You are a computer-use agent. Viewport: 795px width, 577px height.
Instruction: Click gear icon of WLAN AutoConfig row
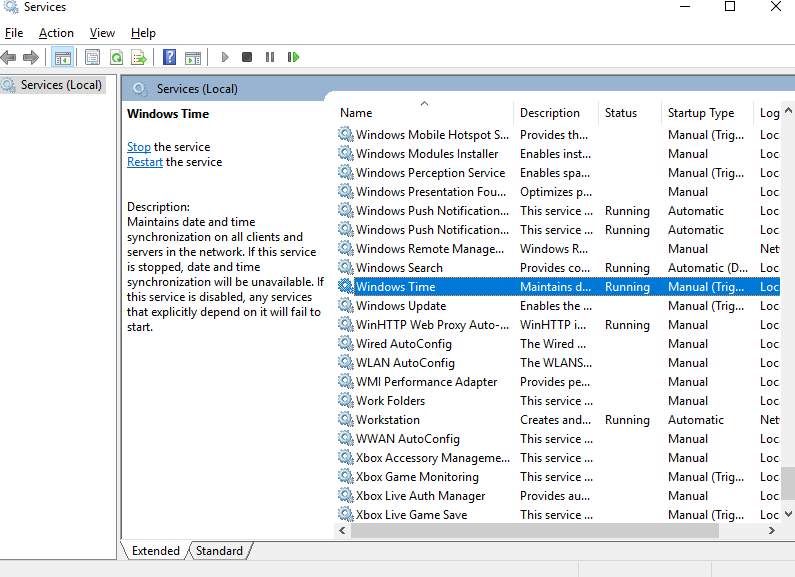click(x=345, y=362)
